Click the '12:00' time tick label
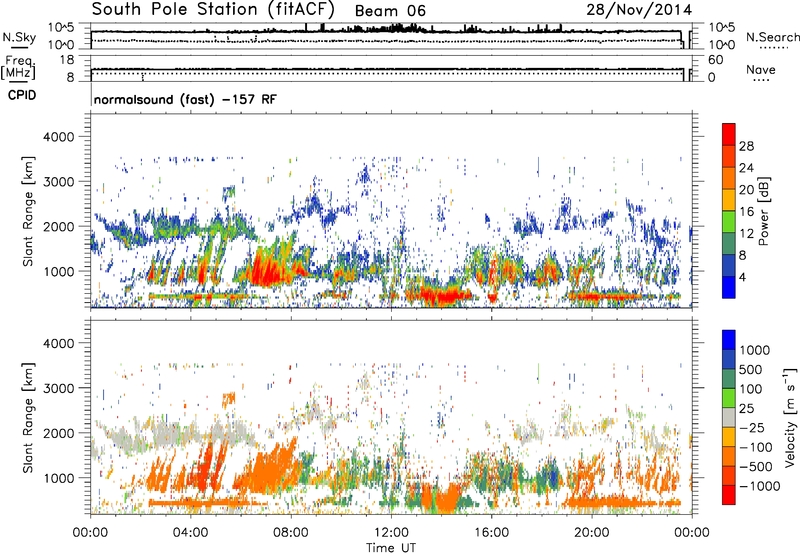 coord(391,533)
